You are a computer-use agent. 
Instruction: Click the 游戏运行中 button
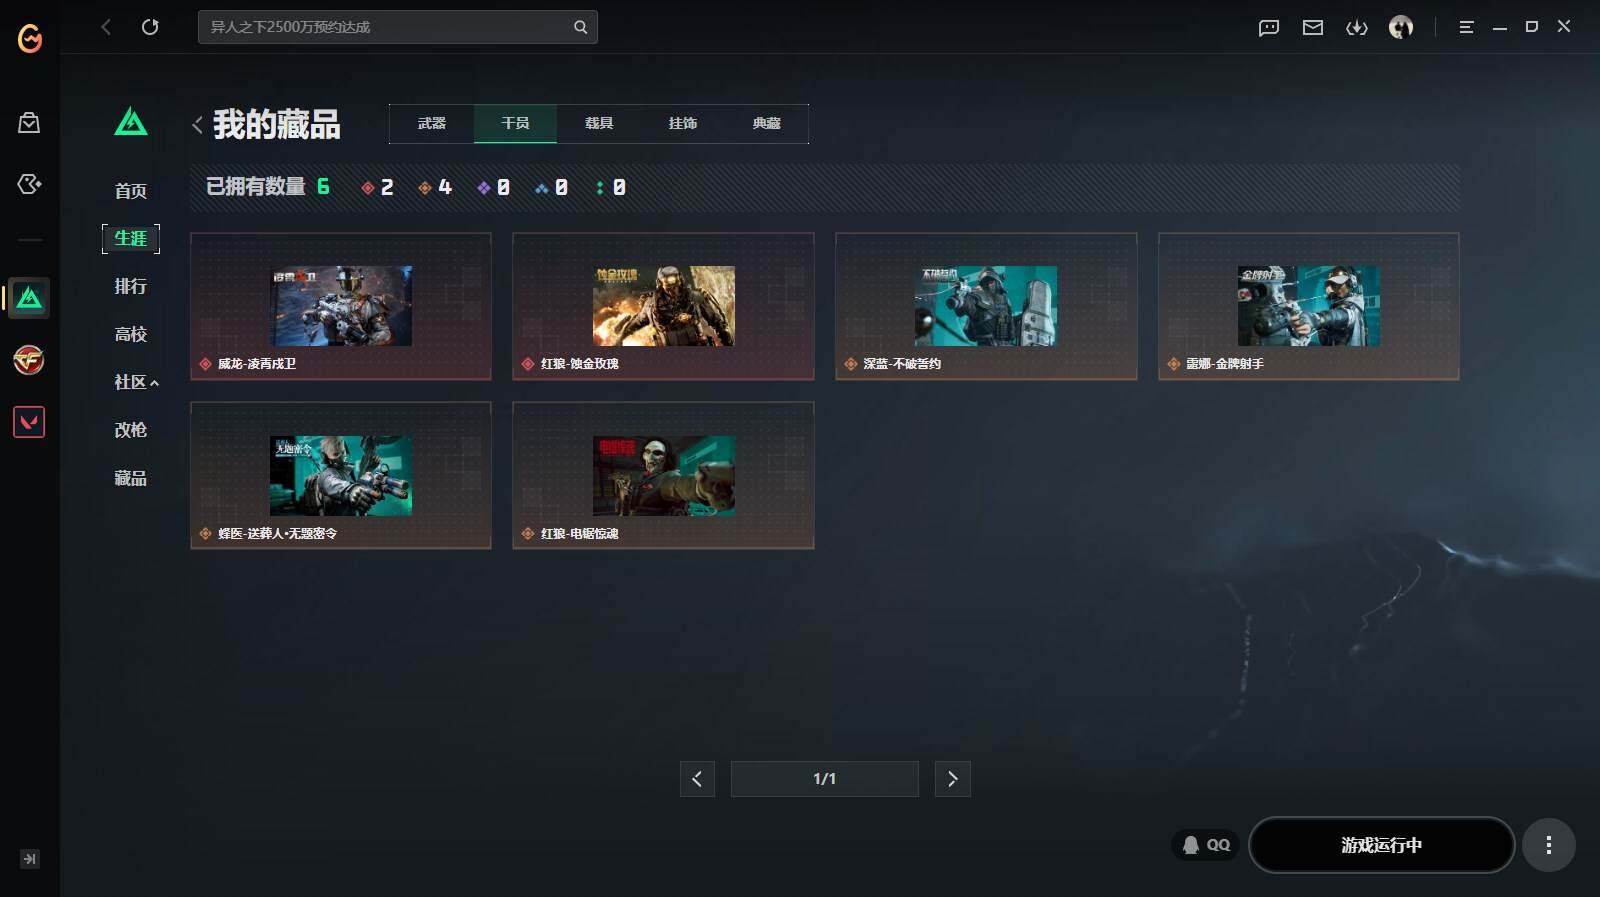tap(1381, 845)
